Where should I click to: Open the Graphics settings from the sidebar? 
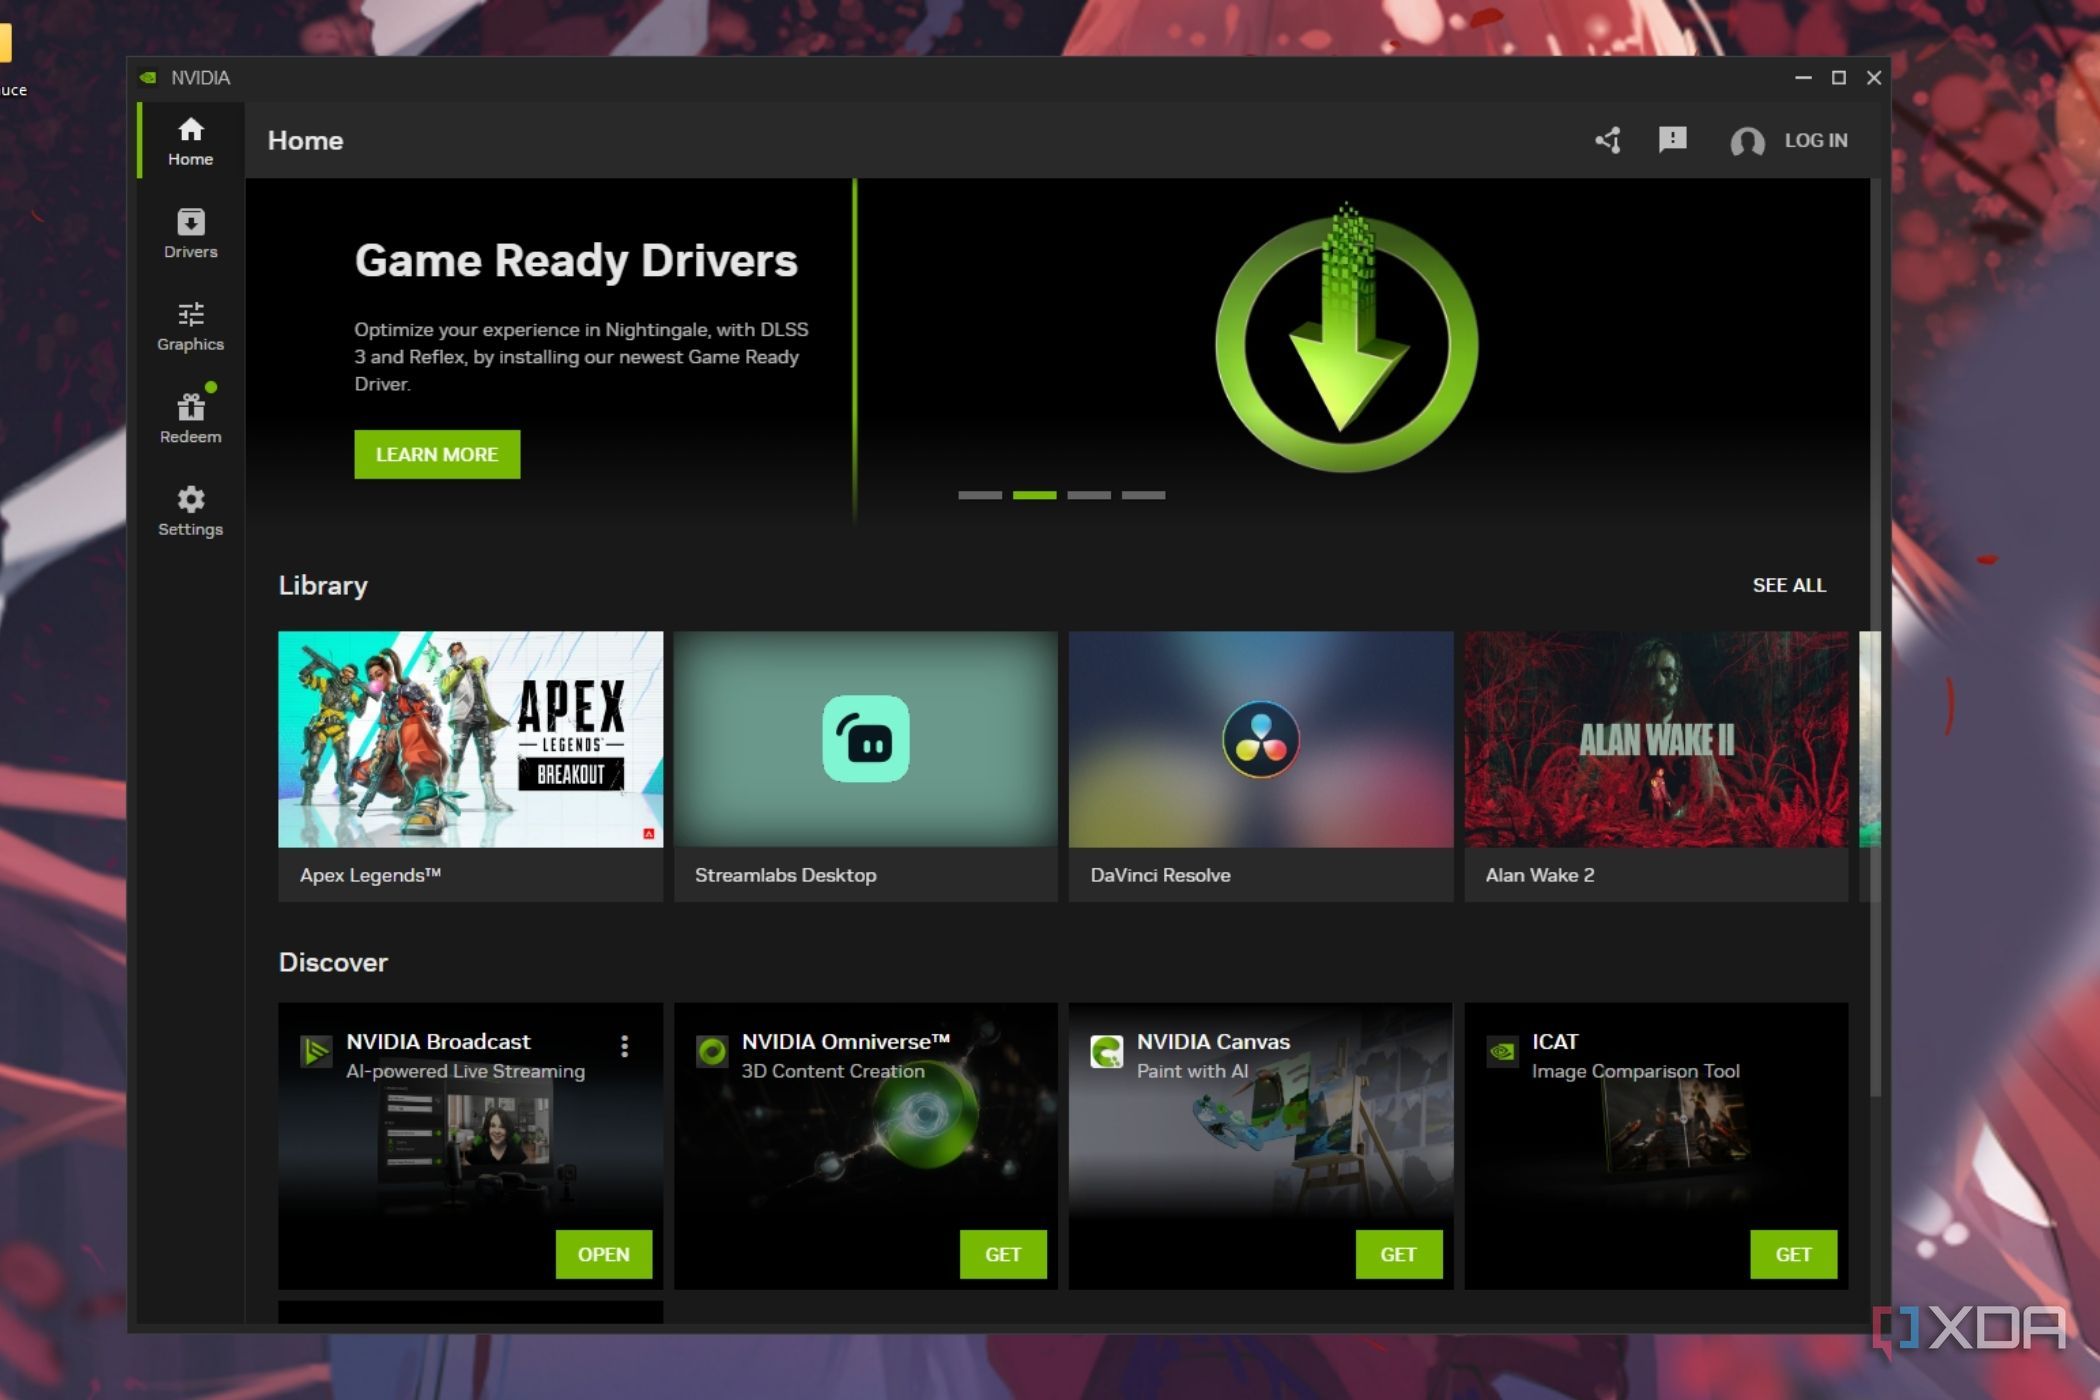tap(190, 327)
